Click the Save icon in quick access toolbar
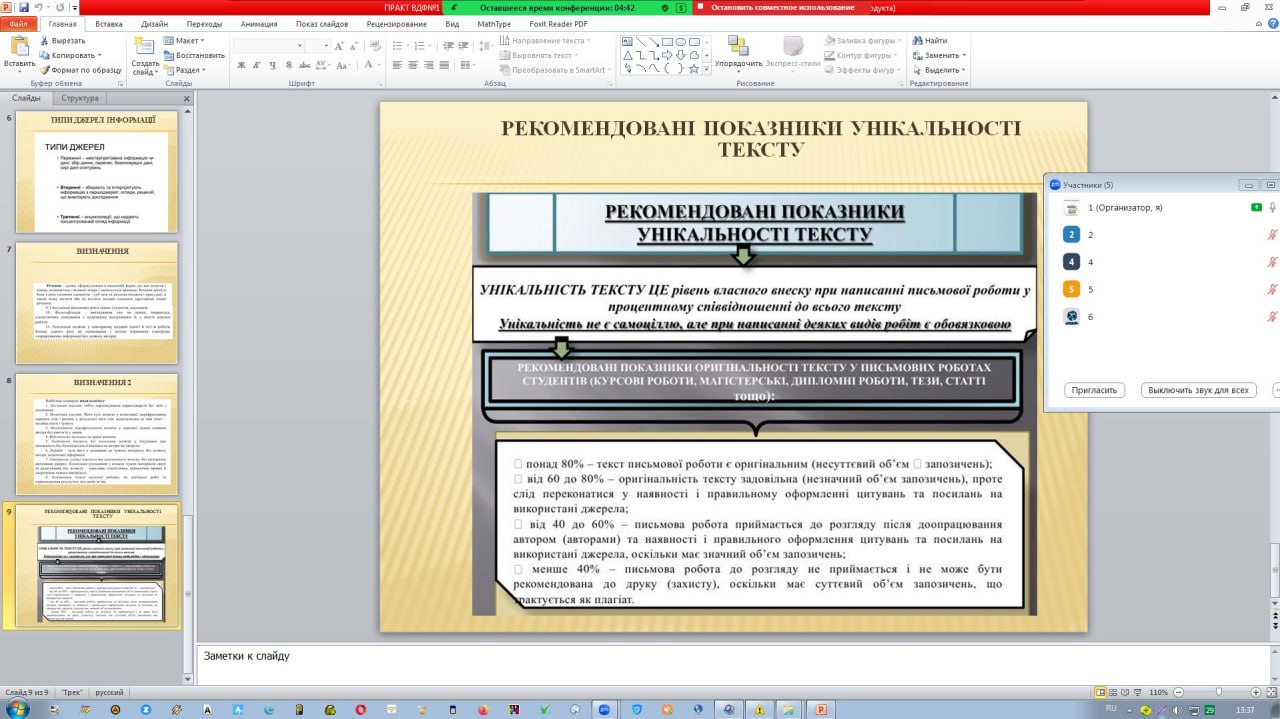Viewport: 1280px width, 719px height. (x=24, y=7)
